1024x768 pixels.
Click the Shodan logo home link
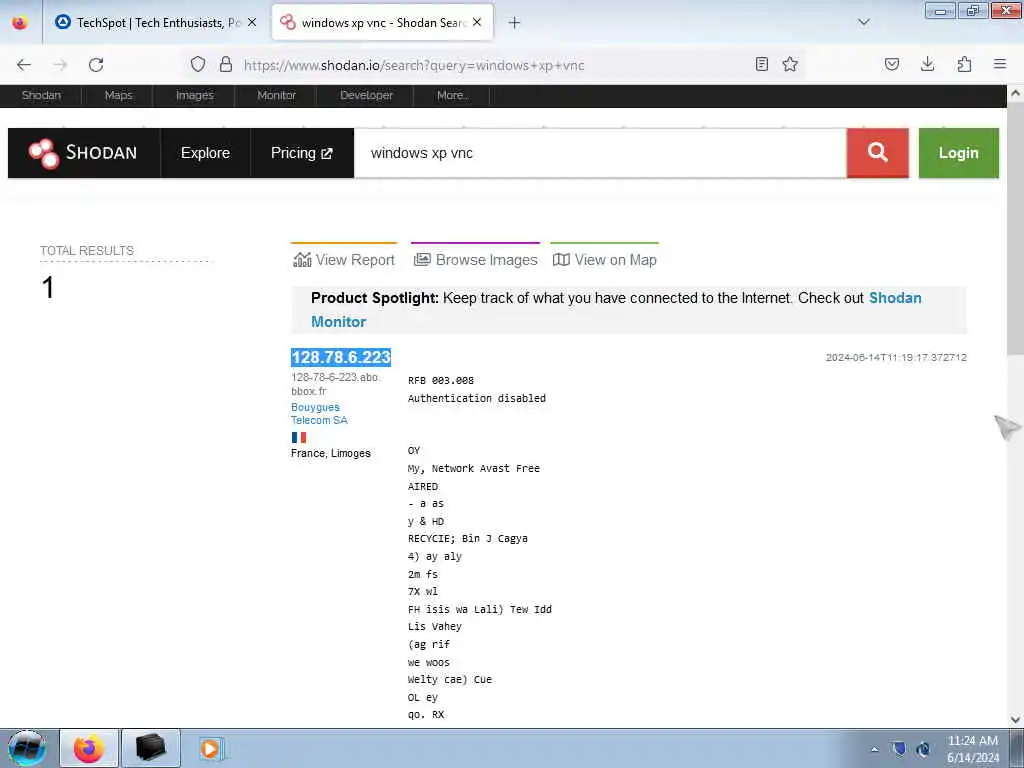click(x=84, y=153)
